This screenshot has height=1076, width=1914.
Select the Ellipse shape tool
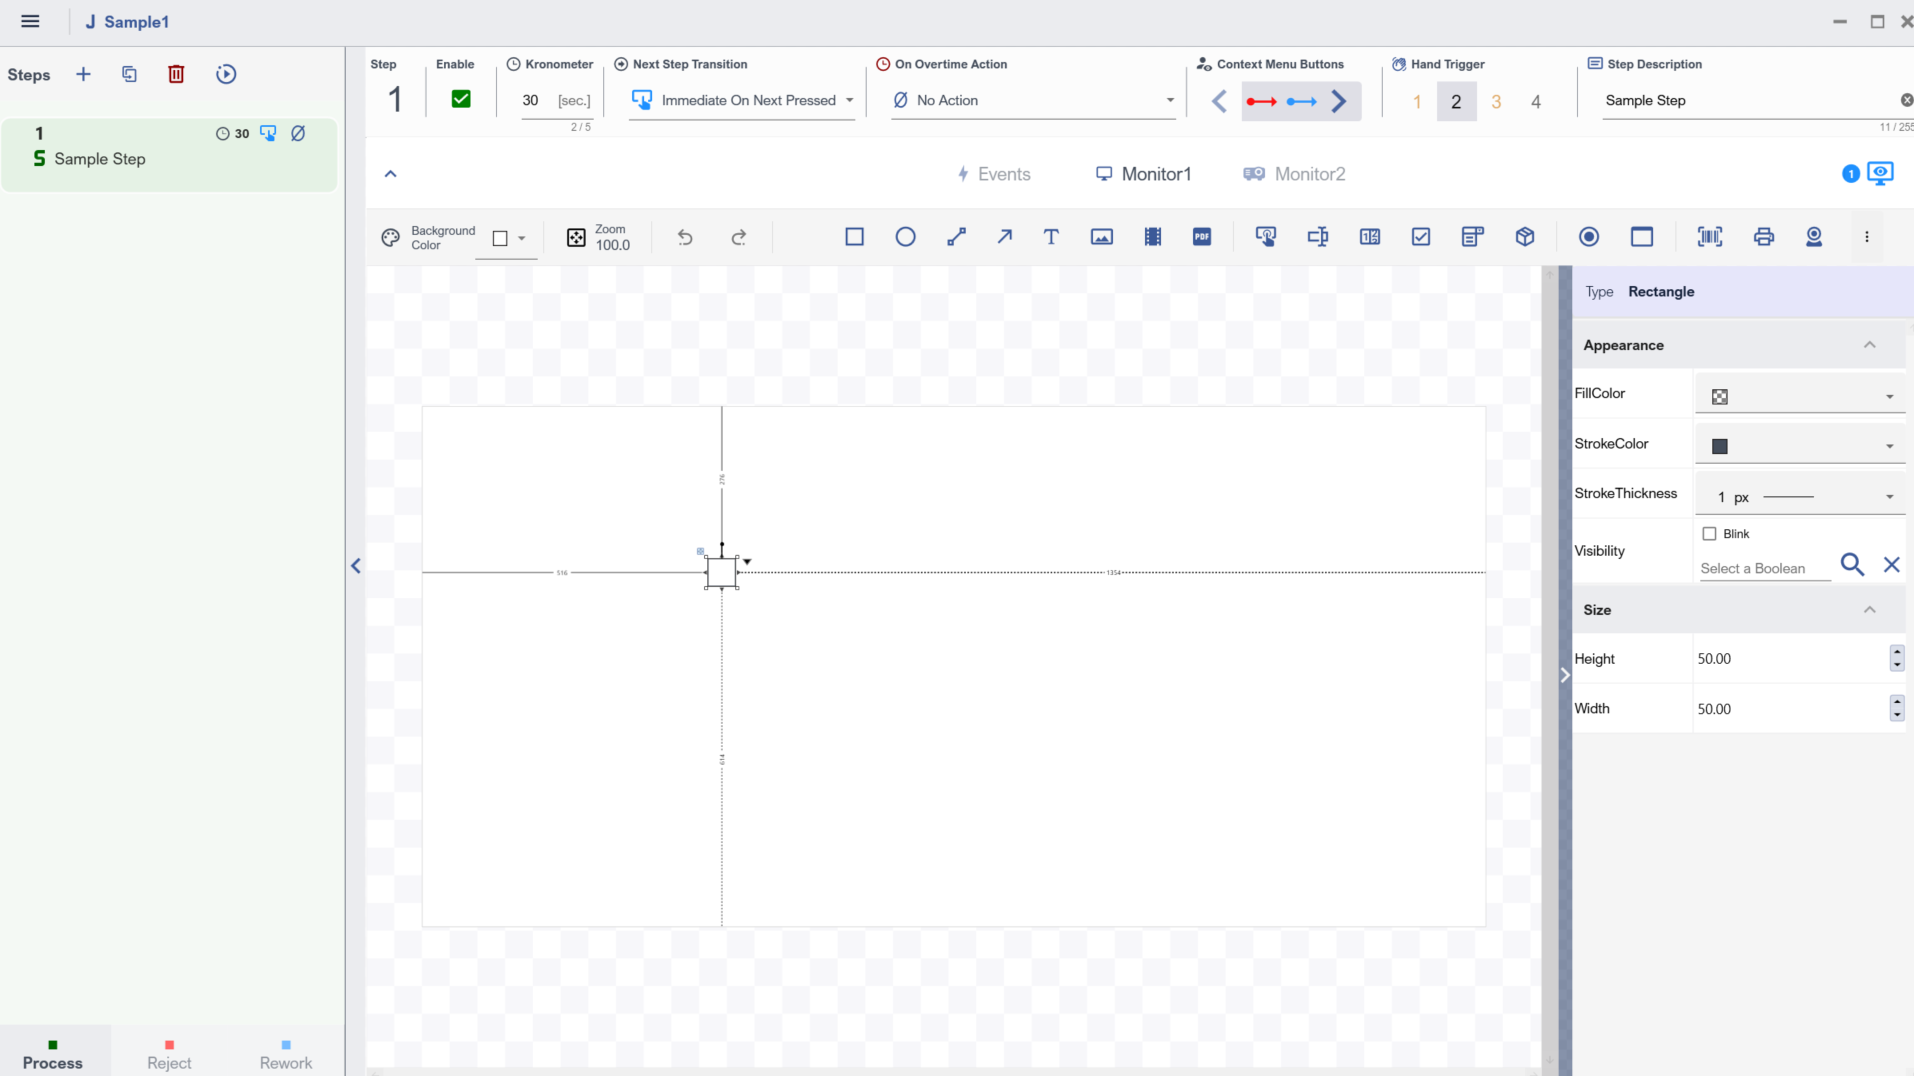coord(905,237)
